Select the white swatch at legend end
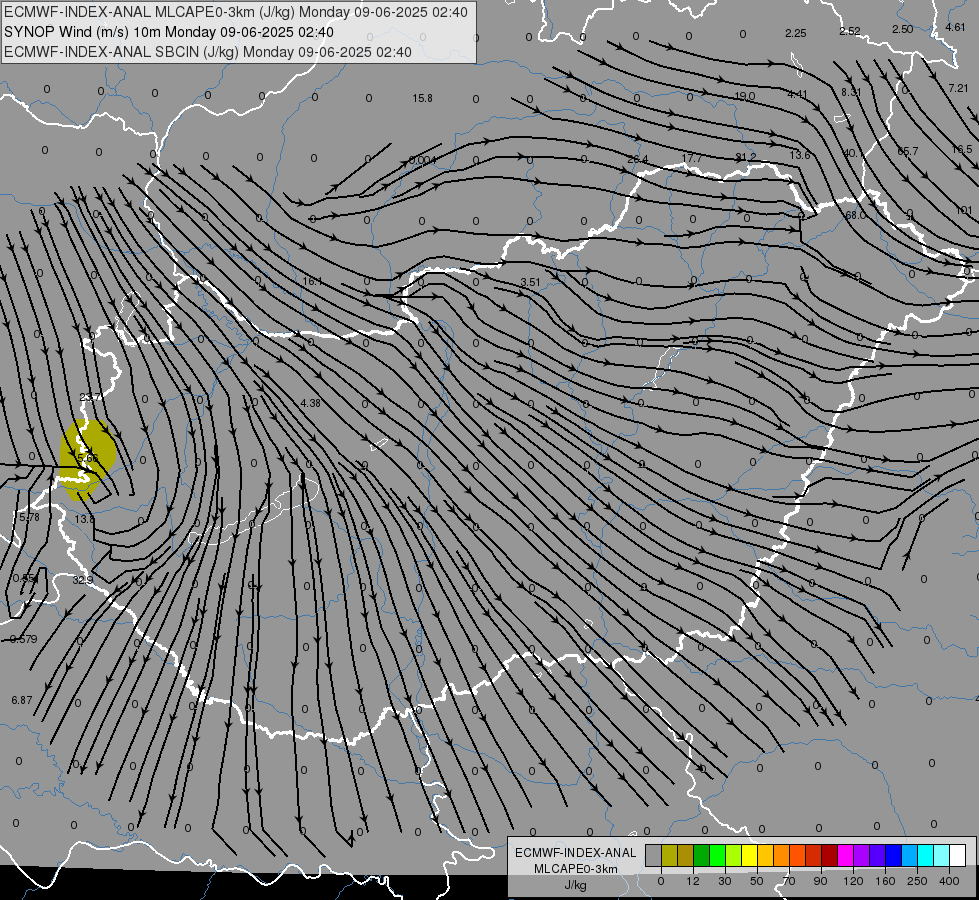Screen dimensions: 979x900 click(x=958, y=856)
